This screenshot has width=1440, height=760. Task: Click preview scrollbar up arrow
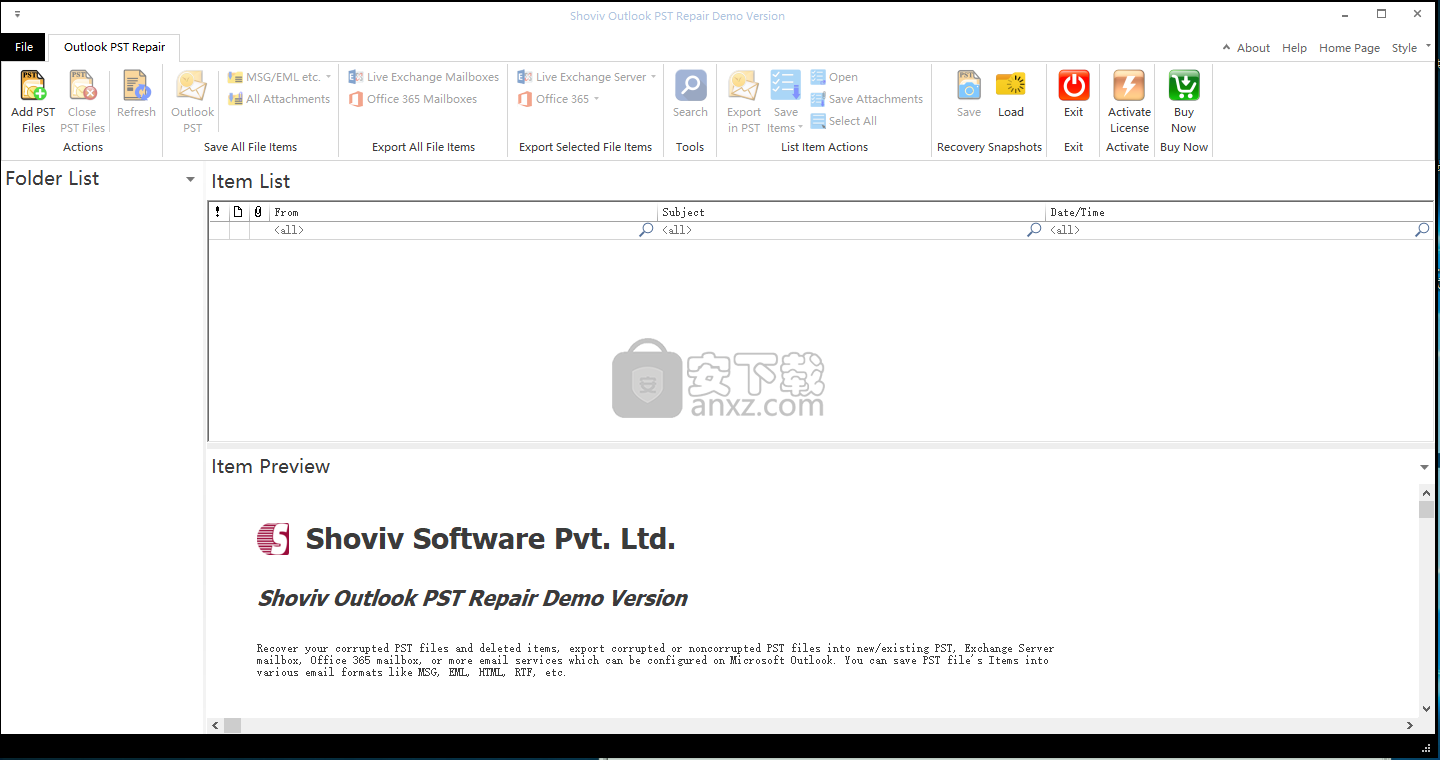pos(1425,492)
